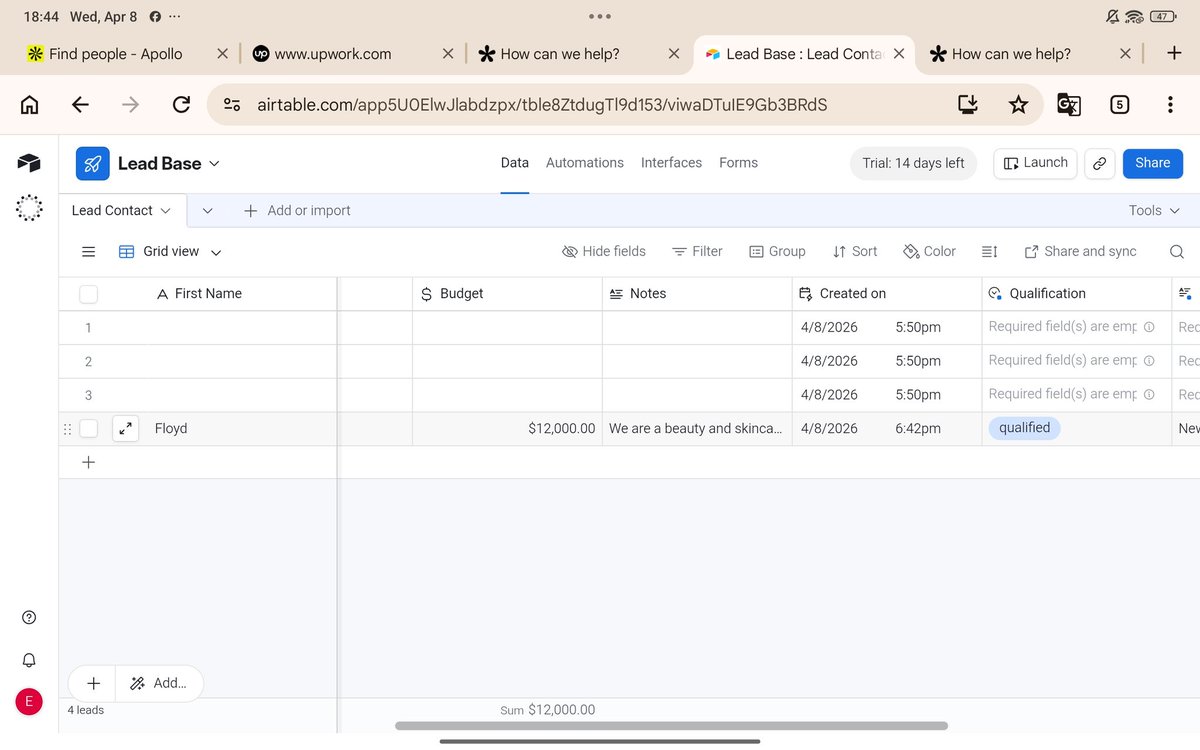This screenshot has height=750, width=1200.
Task: Click Share and sync
Action: [1080, 252]
